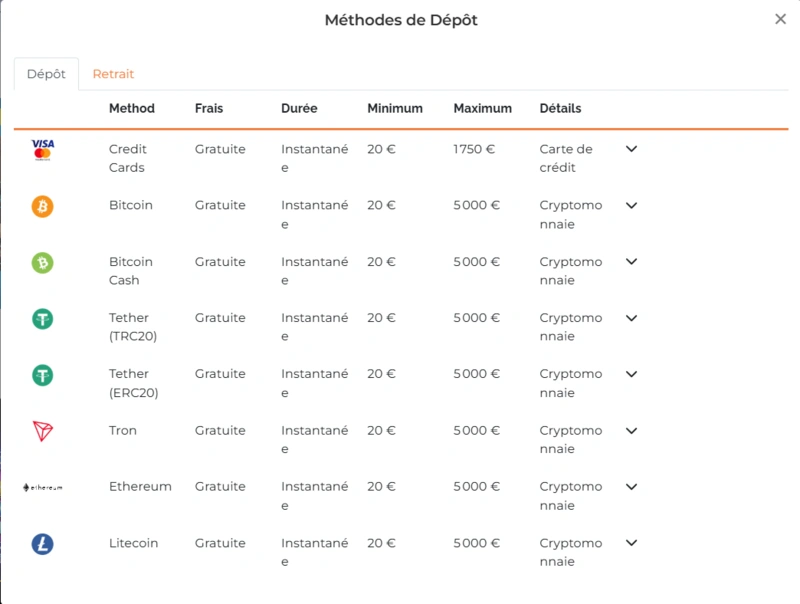Expand details for Credit Cards row

[x=631, y=149]
